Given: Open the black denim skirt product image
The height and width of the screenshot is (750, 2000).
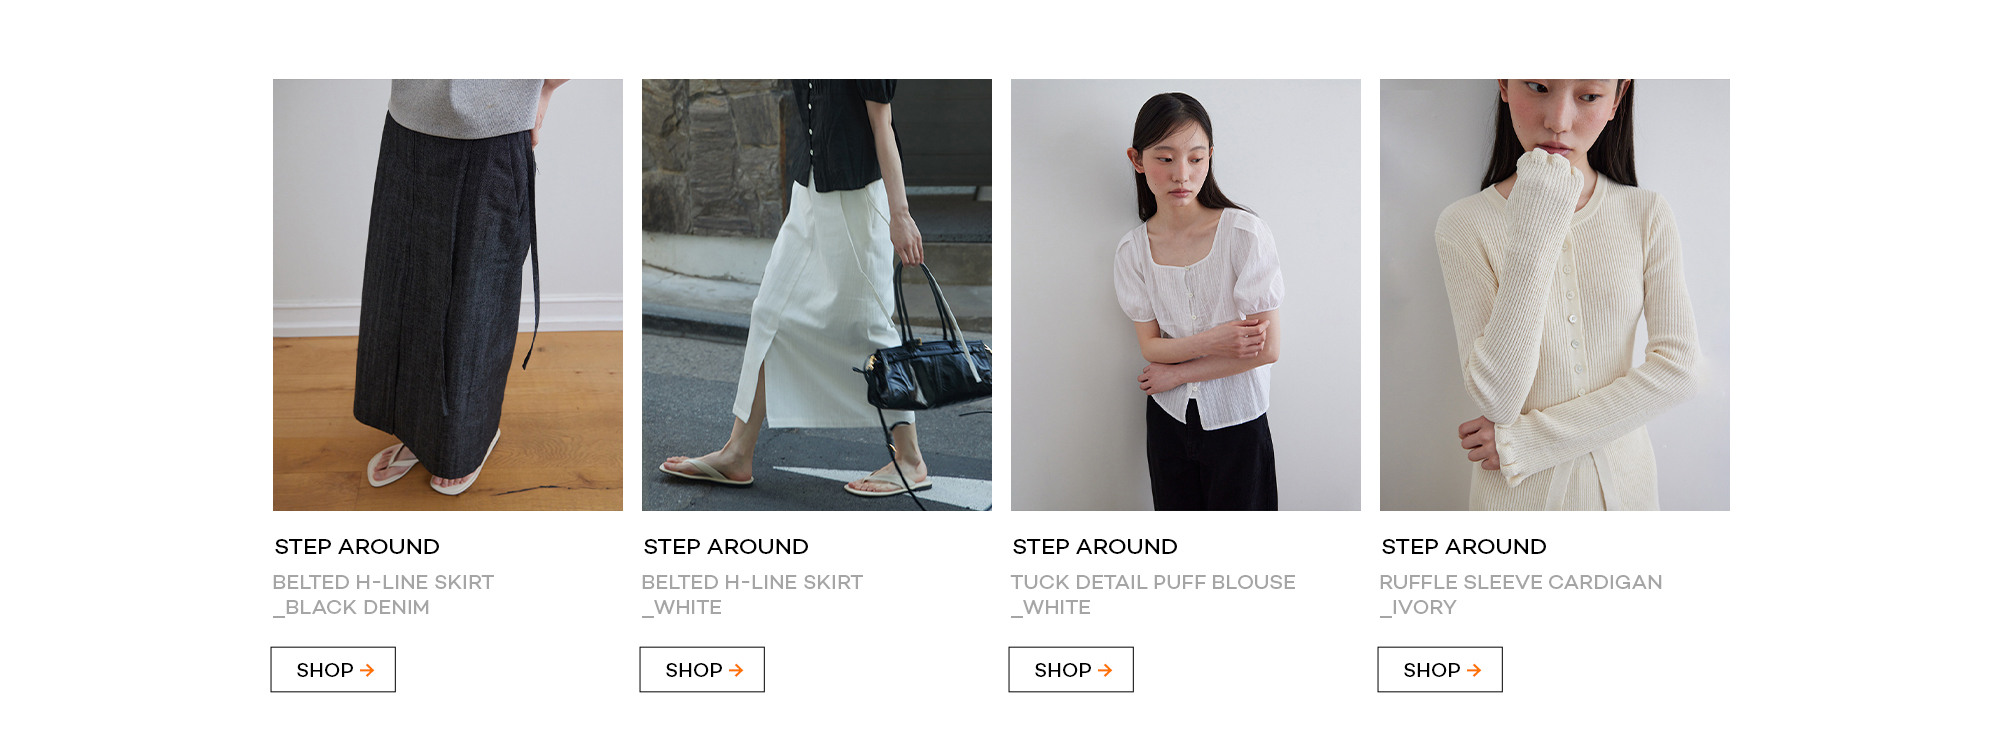Looking at the screenshot, I should pos(448,295).
